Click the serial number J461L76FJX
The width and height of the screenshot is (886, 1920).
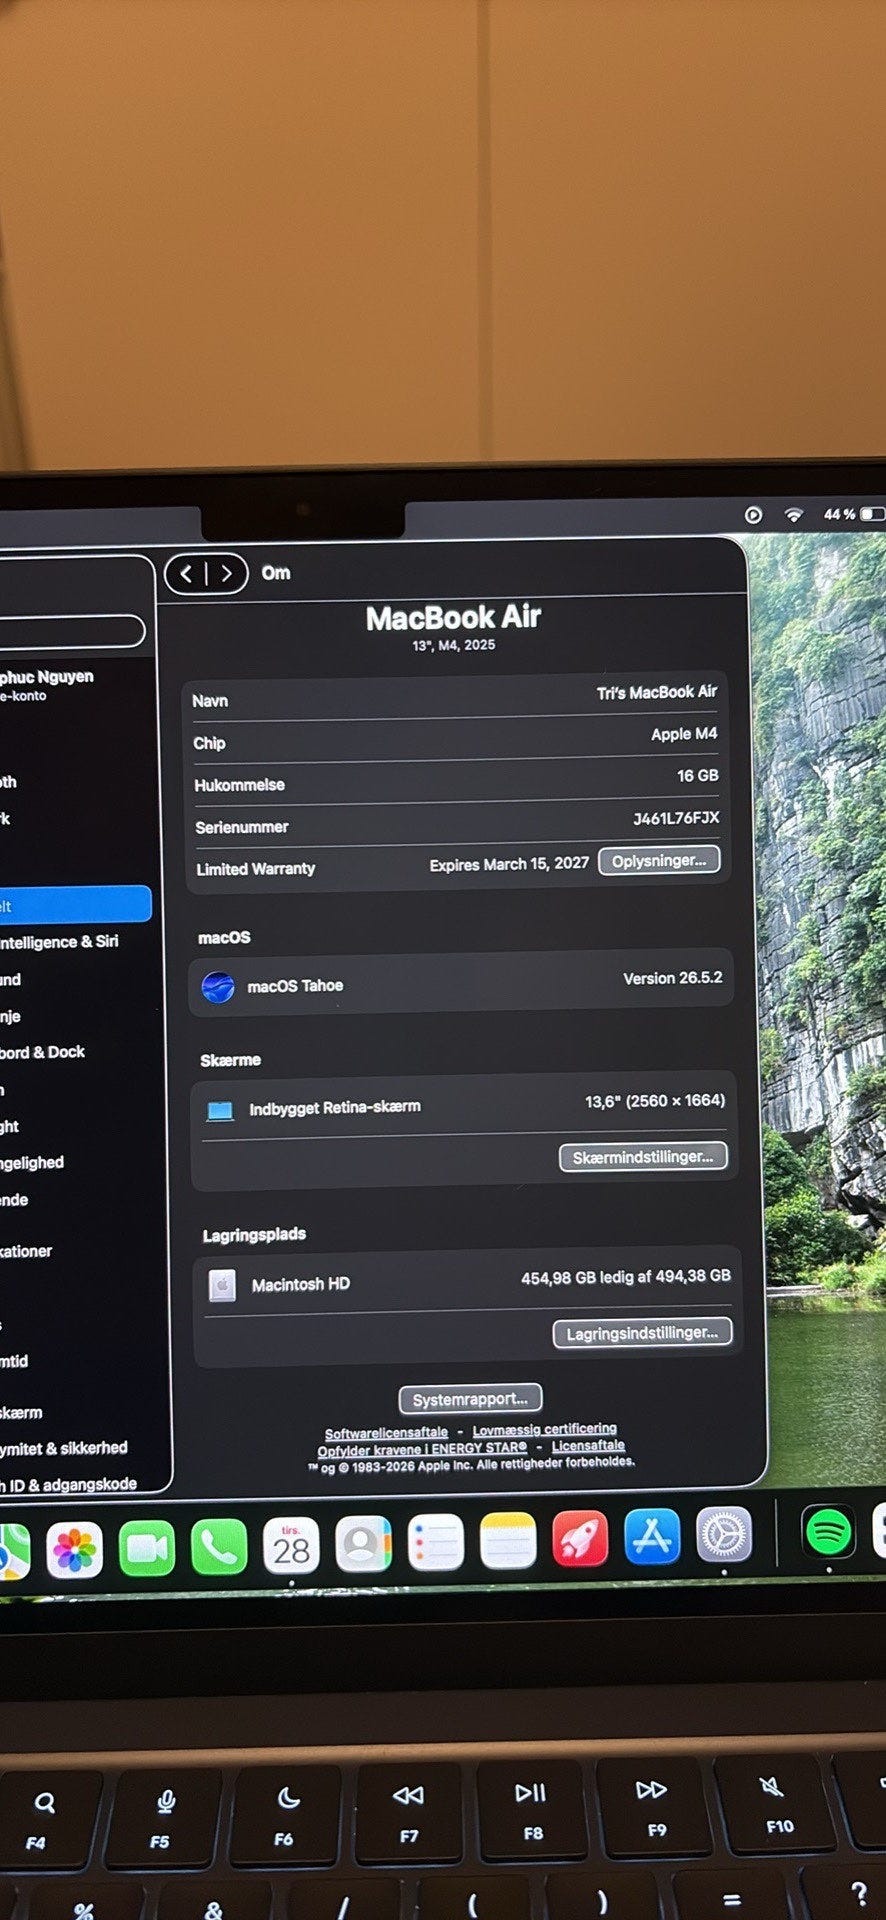tap(676, 818)
